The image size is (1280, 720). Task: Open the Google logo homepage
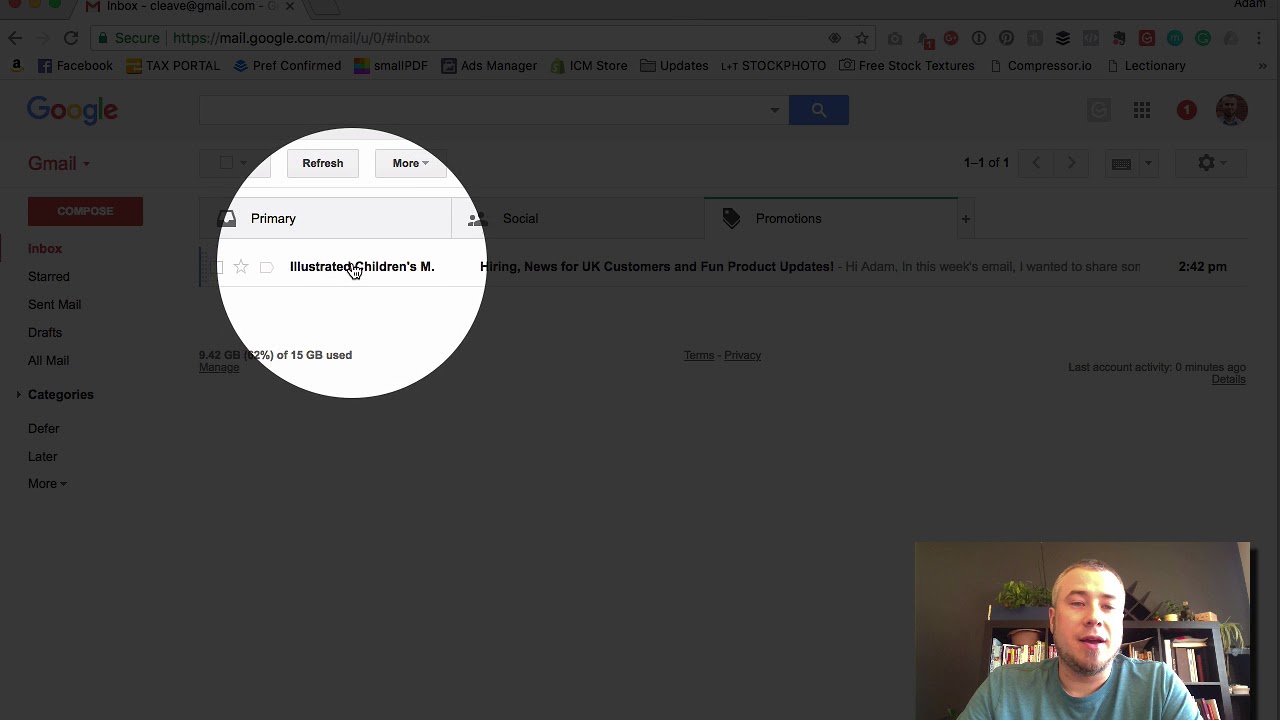point(72,110)
